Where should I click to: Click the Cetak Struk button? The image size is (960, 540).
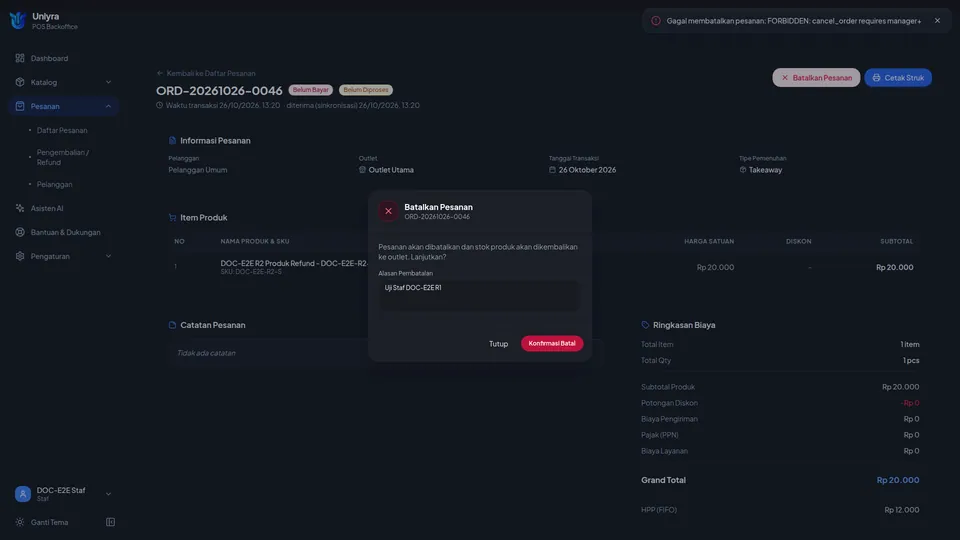click(x=898, y=78)
